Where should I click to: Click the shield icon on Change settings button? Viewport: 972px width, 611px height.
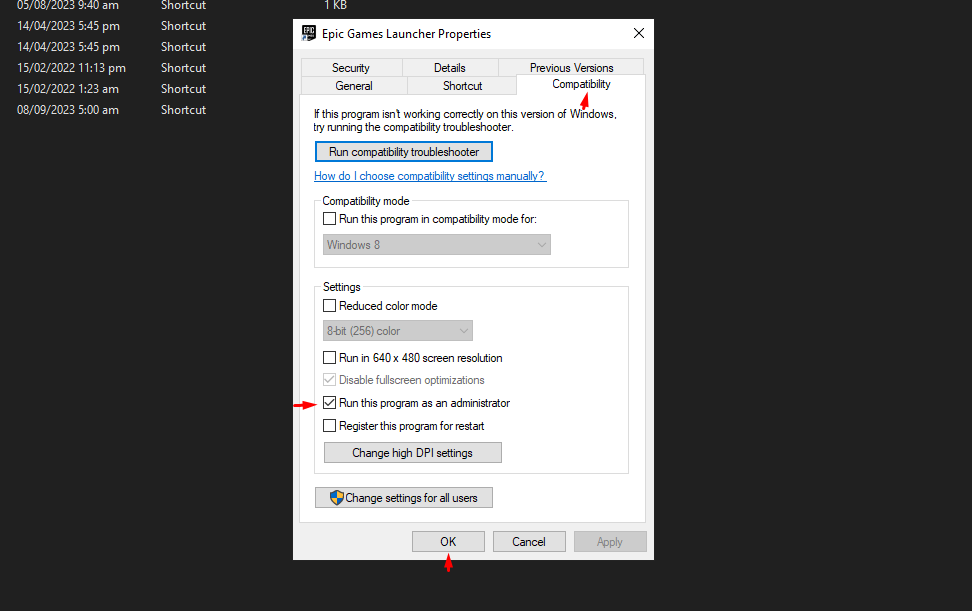[337, 498]
